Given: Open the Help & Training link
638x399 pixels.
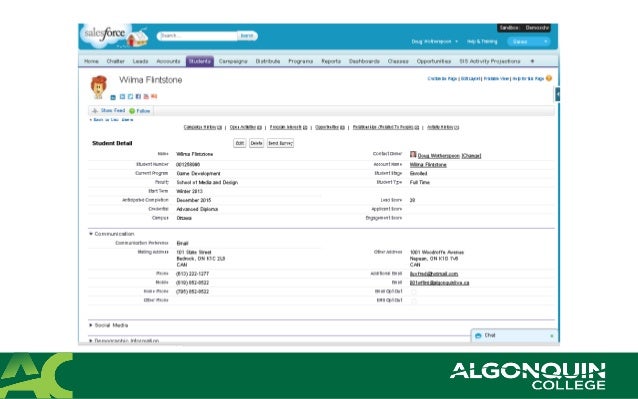Looking at the screenshot, I should point(482,41).
